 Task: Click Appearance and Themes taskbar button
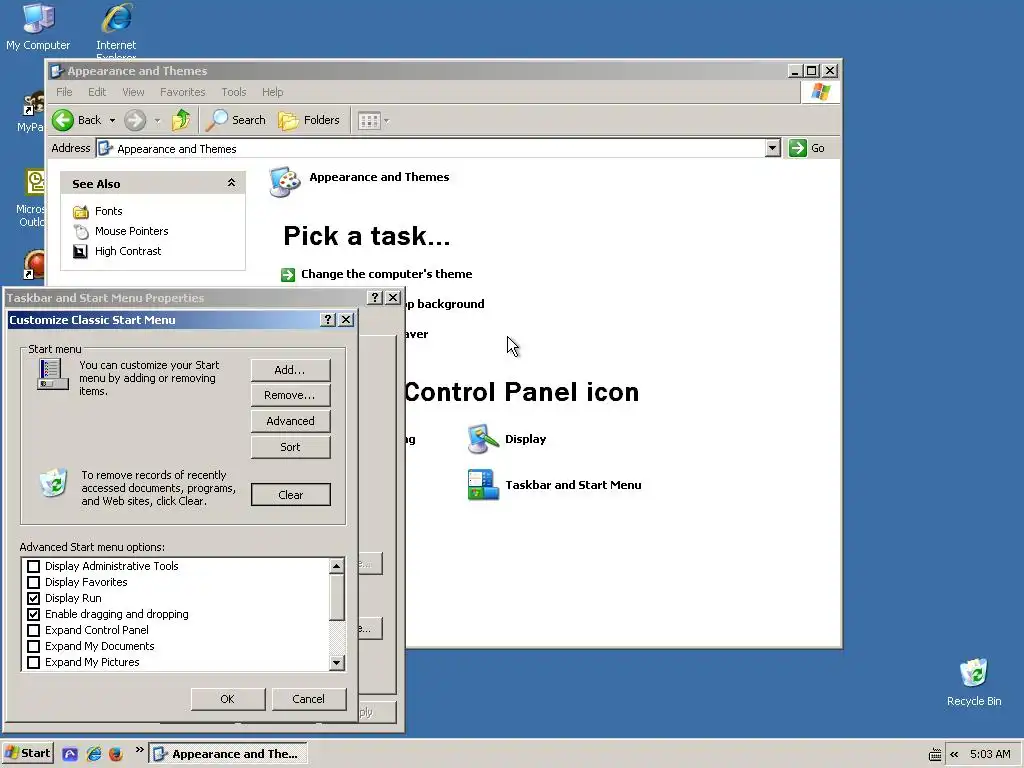coord(228,754)
